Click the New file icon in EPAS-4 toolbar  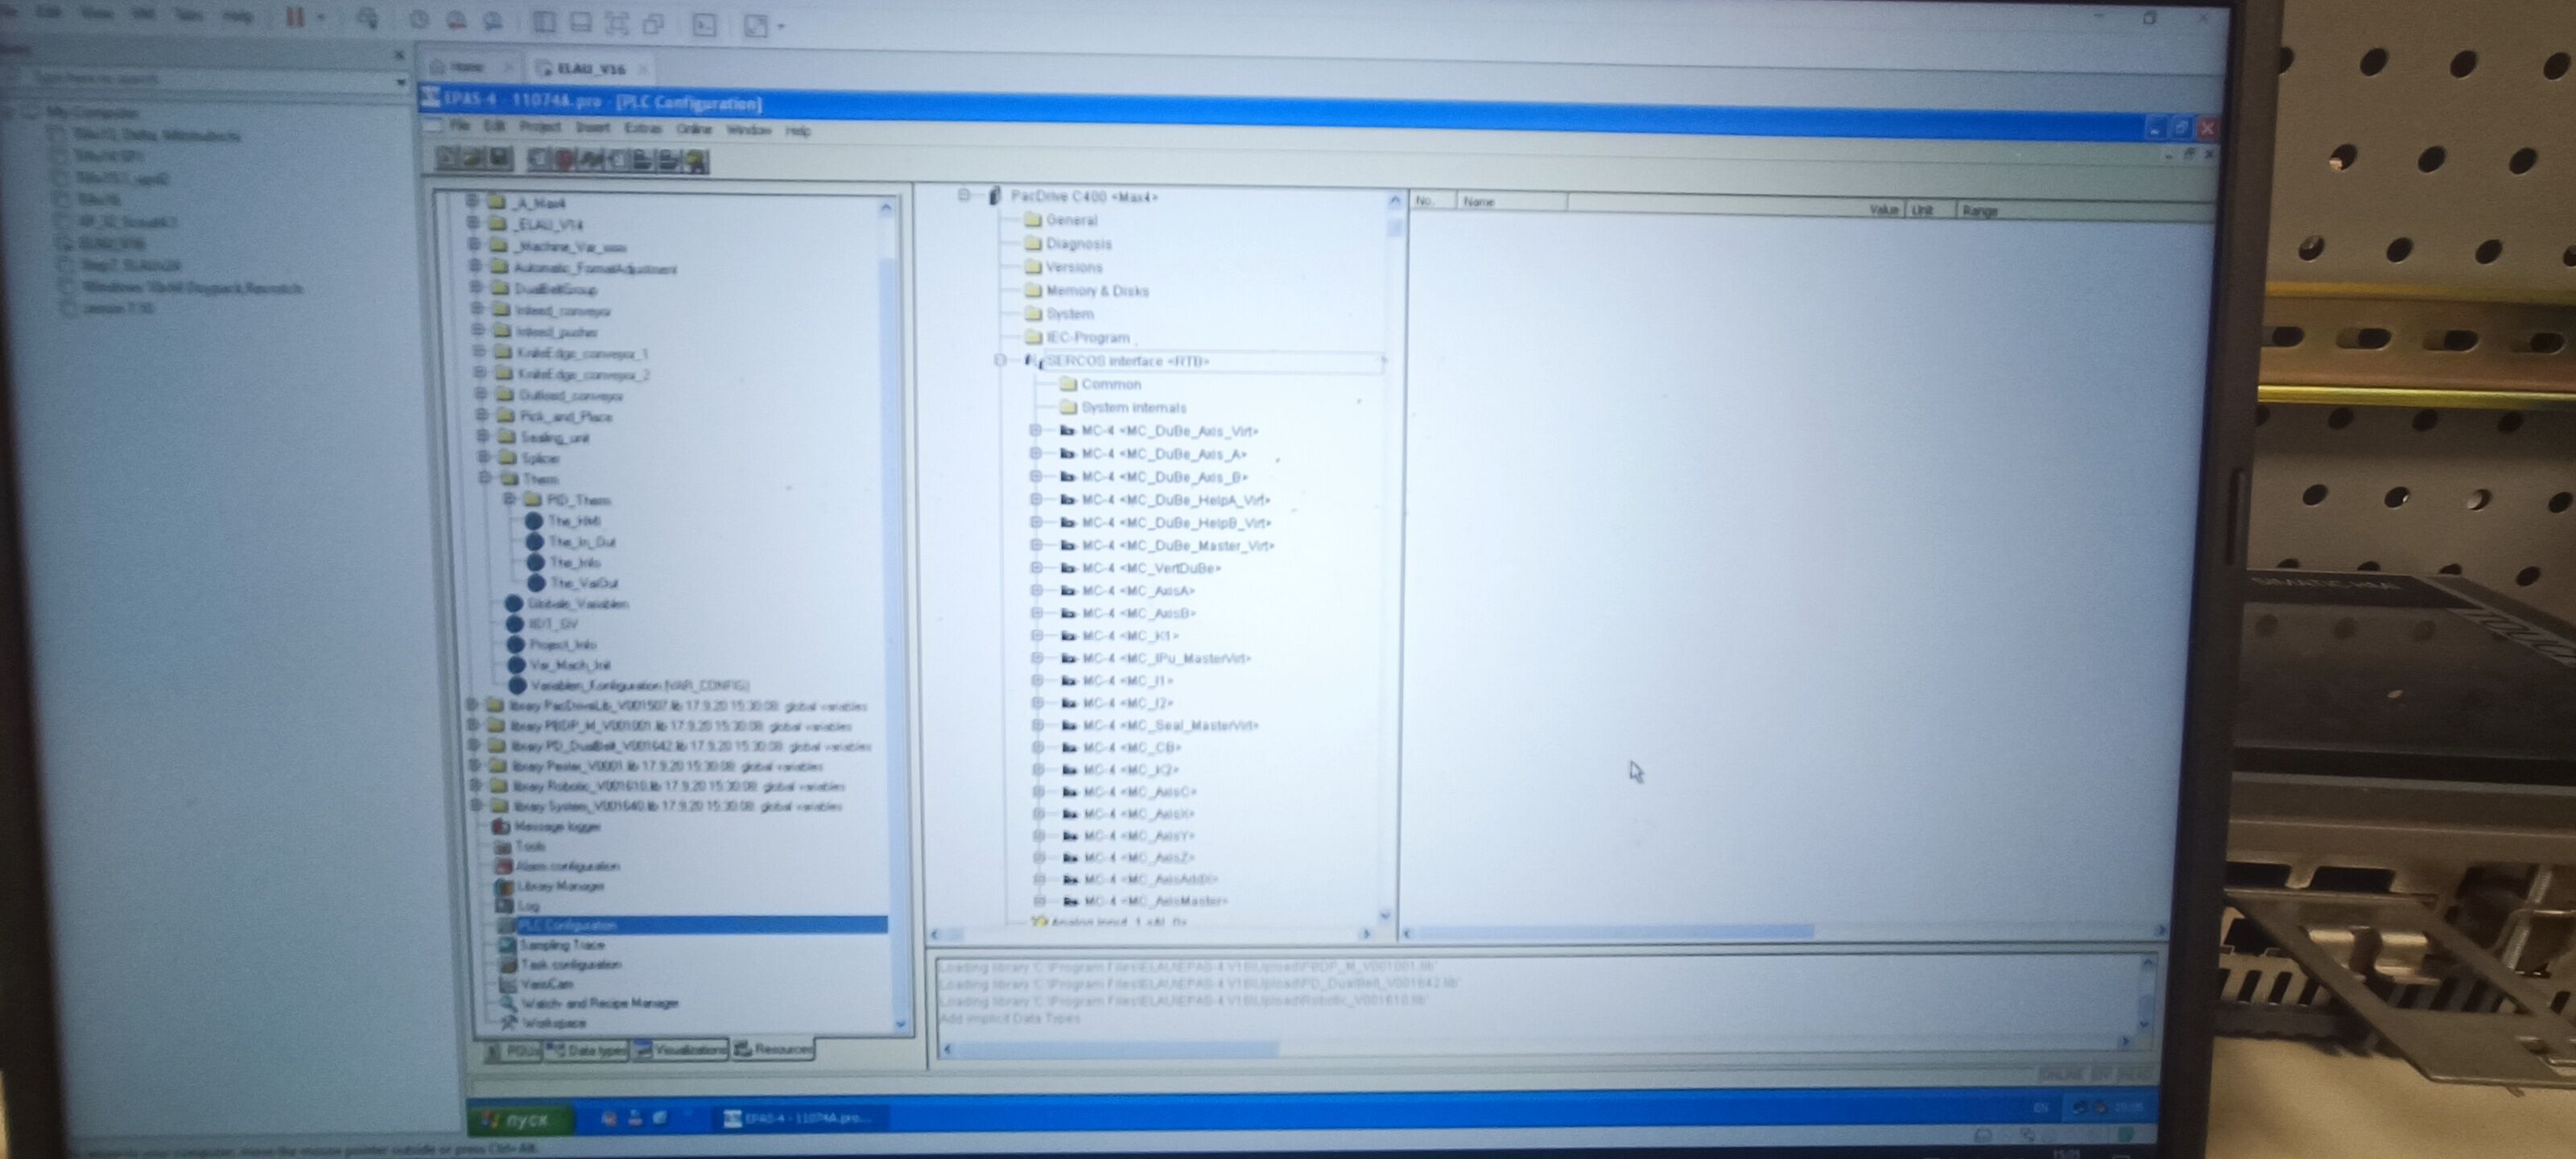tap(447, 157)
